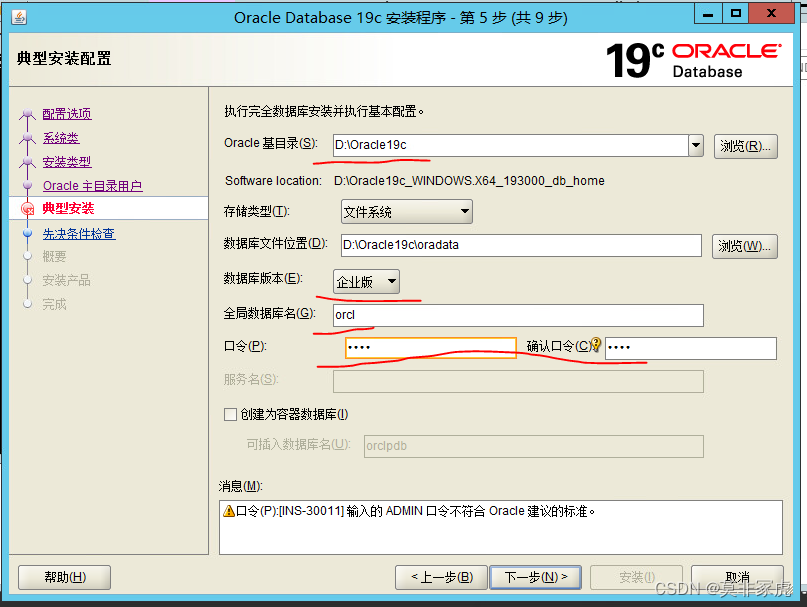Maximize the installer window
The width and height of the screenshot is (807, 607).
coord(735,14)
